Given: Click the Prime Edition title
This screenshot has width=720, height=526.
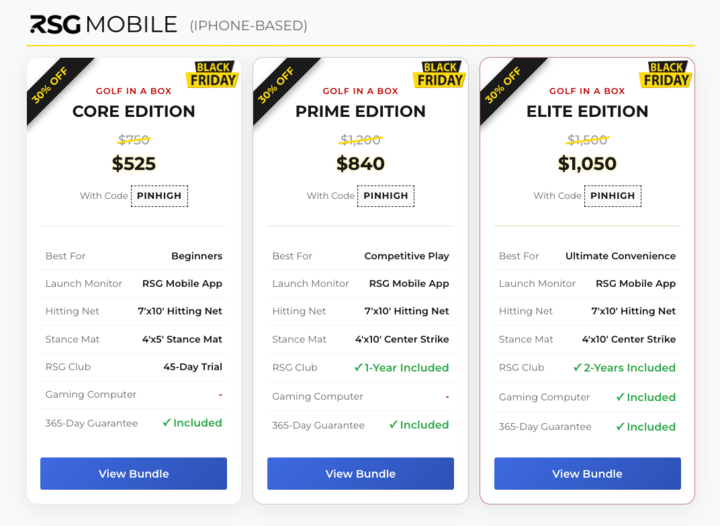Looking at the screenshot, I should (360, 112).
